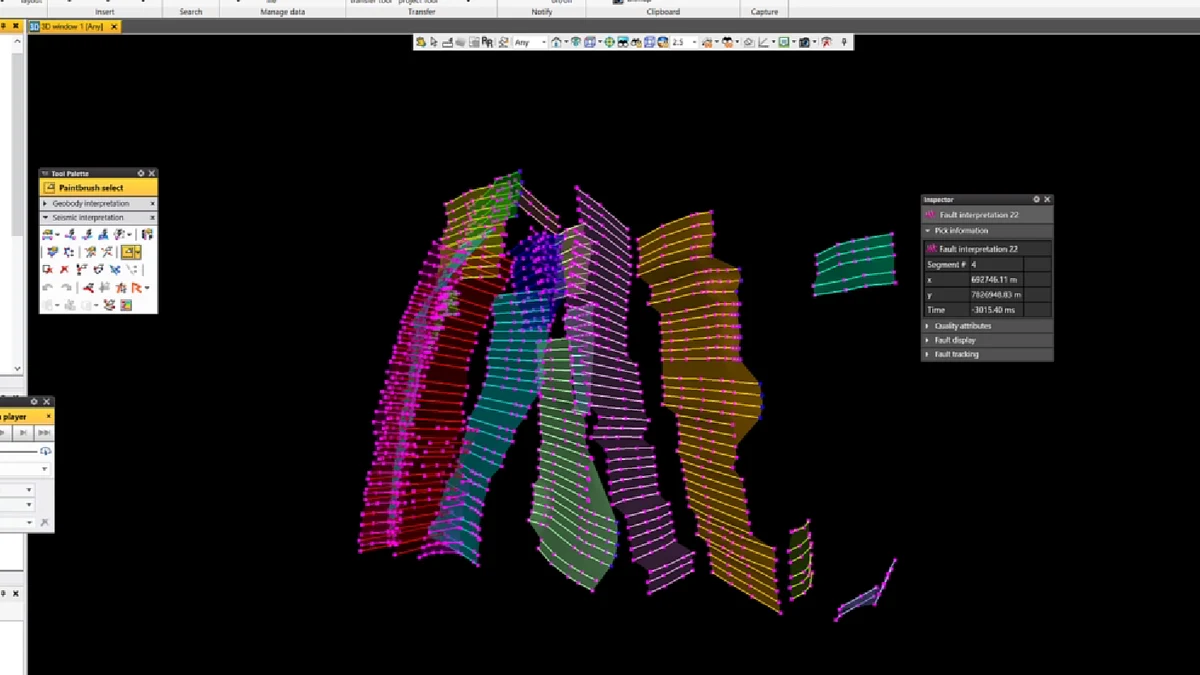Click the scroll down arrow on left pane
Image resolution: width=1200 pixels, height=675 pixels.
click(x=17, y=368)
